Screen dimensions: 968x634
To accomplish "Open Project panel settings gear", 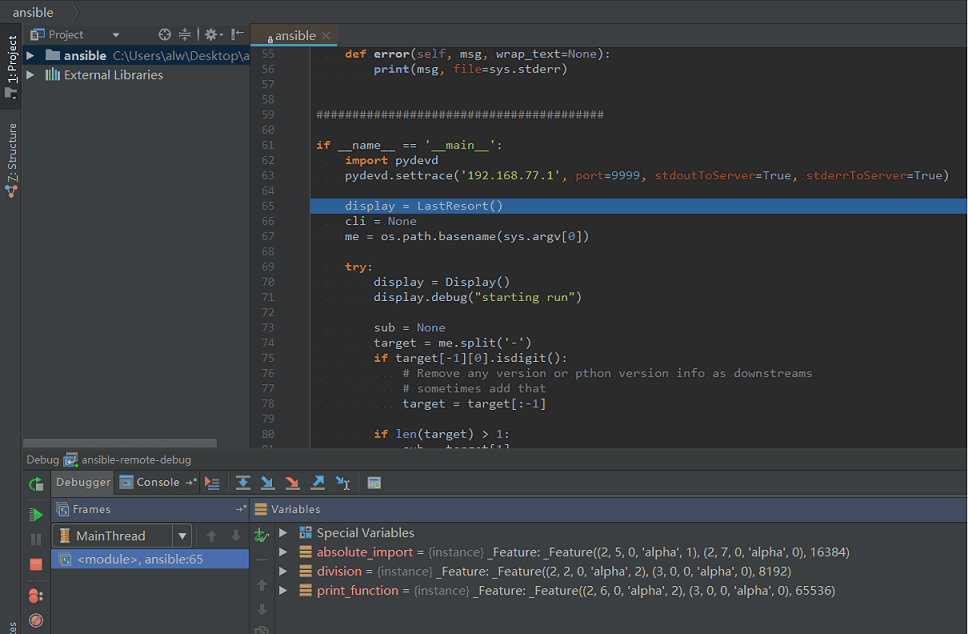I will coord(211,35).
